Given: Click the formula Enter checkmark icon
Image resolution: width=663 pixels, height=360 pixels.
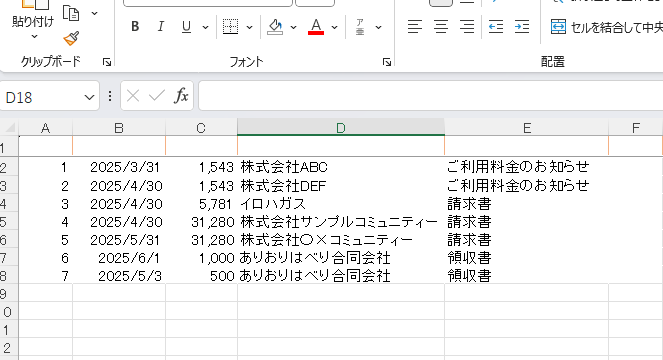Looking at the screenshot, I should pyautogui.click(x=156, y=96).
